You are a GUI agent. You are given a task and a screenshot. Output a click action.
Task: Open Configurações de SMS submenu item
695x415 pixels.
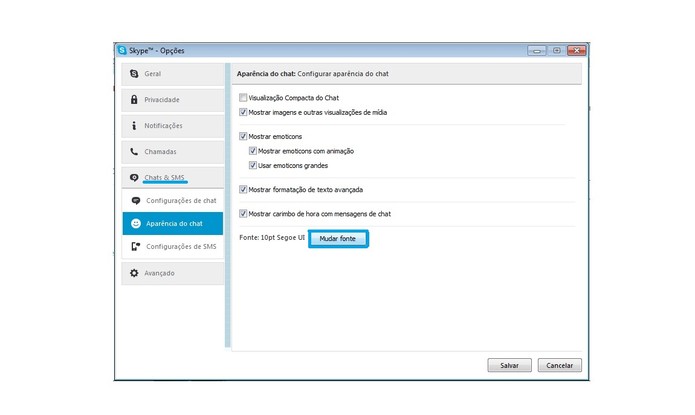click(173, 247)
